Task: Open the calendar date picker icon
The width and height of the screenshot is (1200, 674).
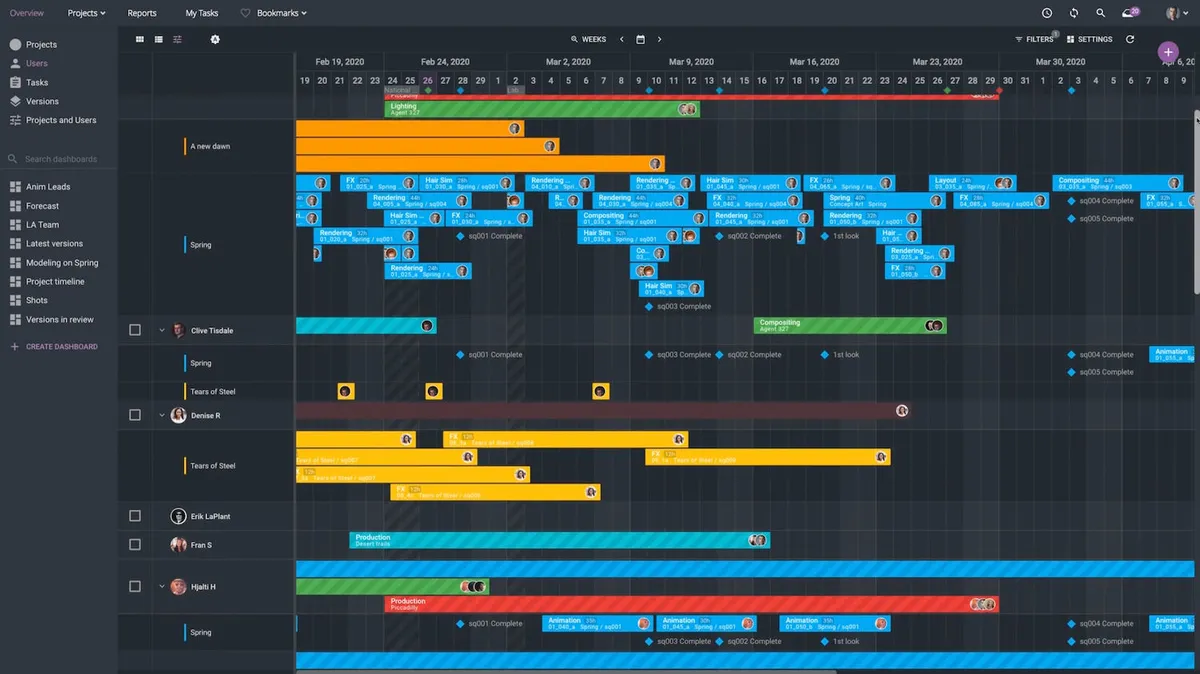Action: [x=639, y=39]
